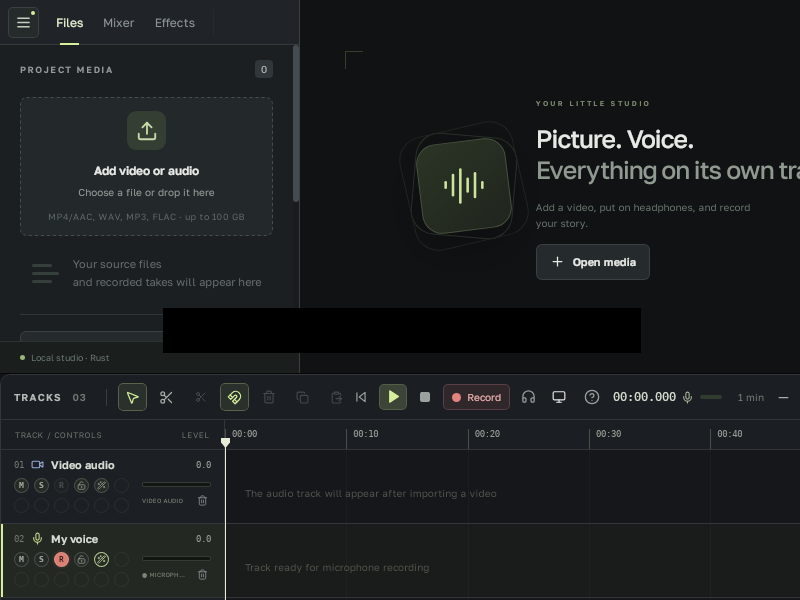Mute the My voice track
This screenshot has width=800, height=600.
21,560
